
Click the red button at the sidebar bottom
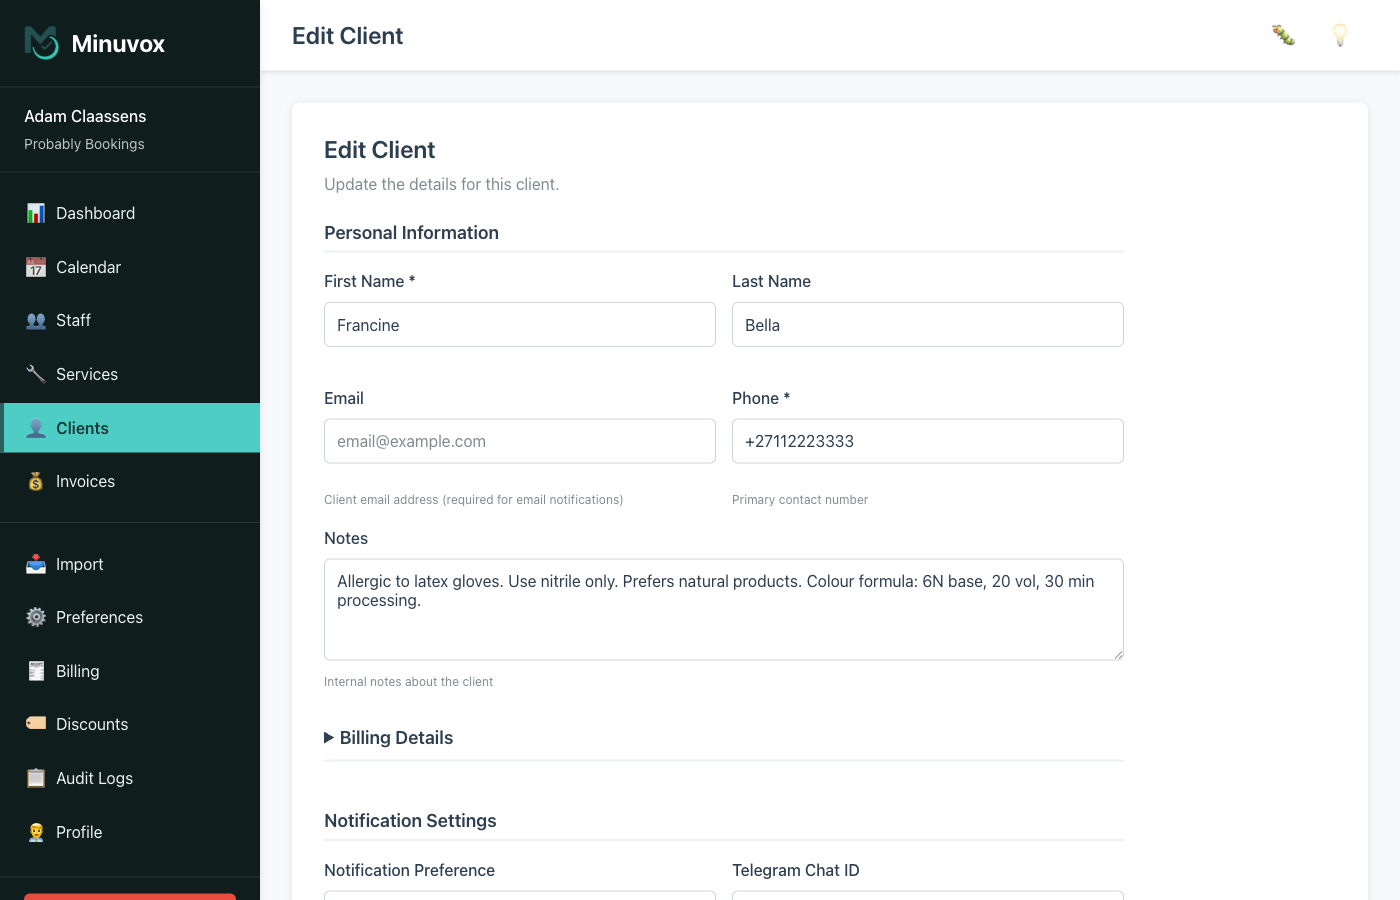129,897
